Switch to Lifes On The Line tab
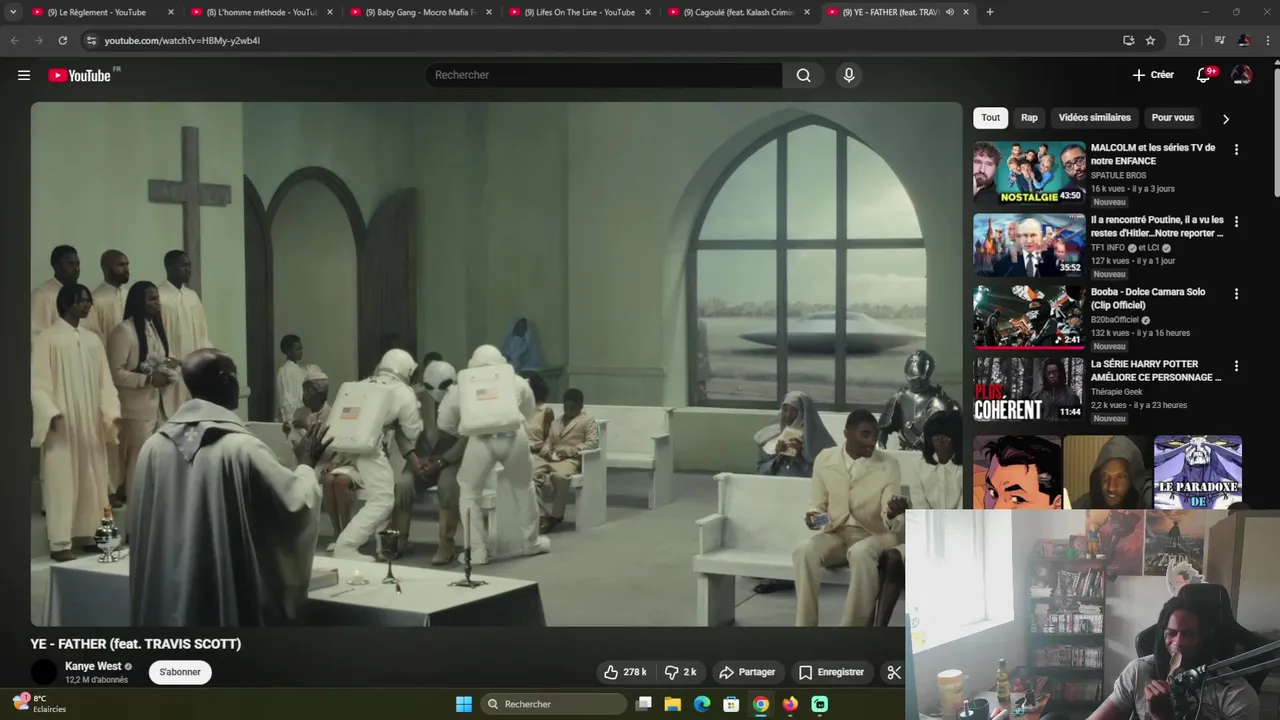 point(580,12)
